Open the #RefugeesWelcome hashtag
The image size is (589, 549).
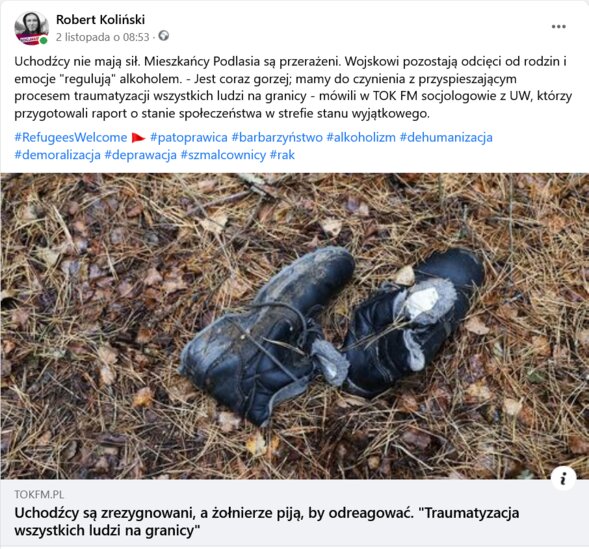[x=71, y=137]
